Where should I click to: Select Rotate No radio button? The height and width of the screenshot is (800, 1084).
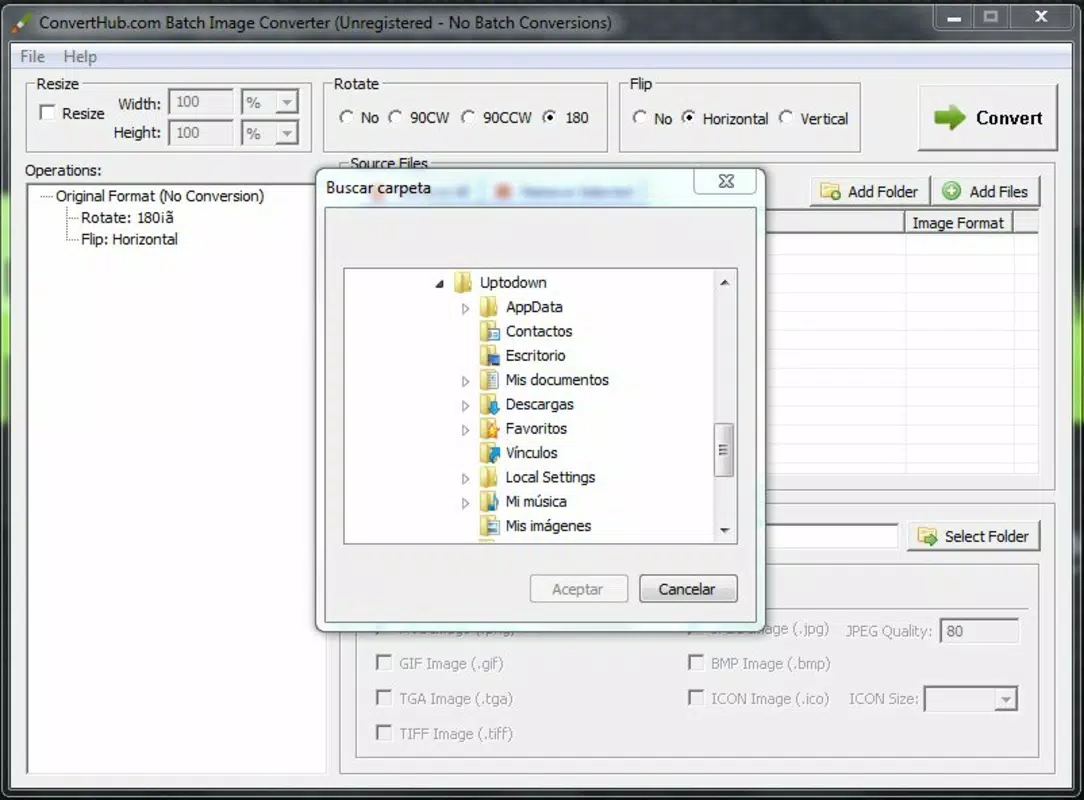346,117
